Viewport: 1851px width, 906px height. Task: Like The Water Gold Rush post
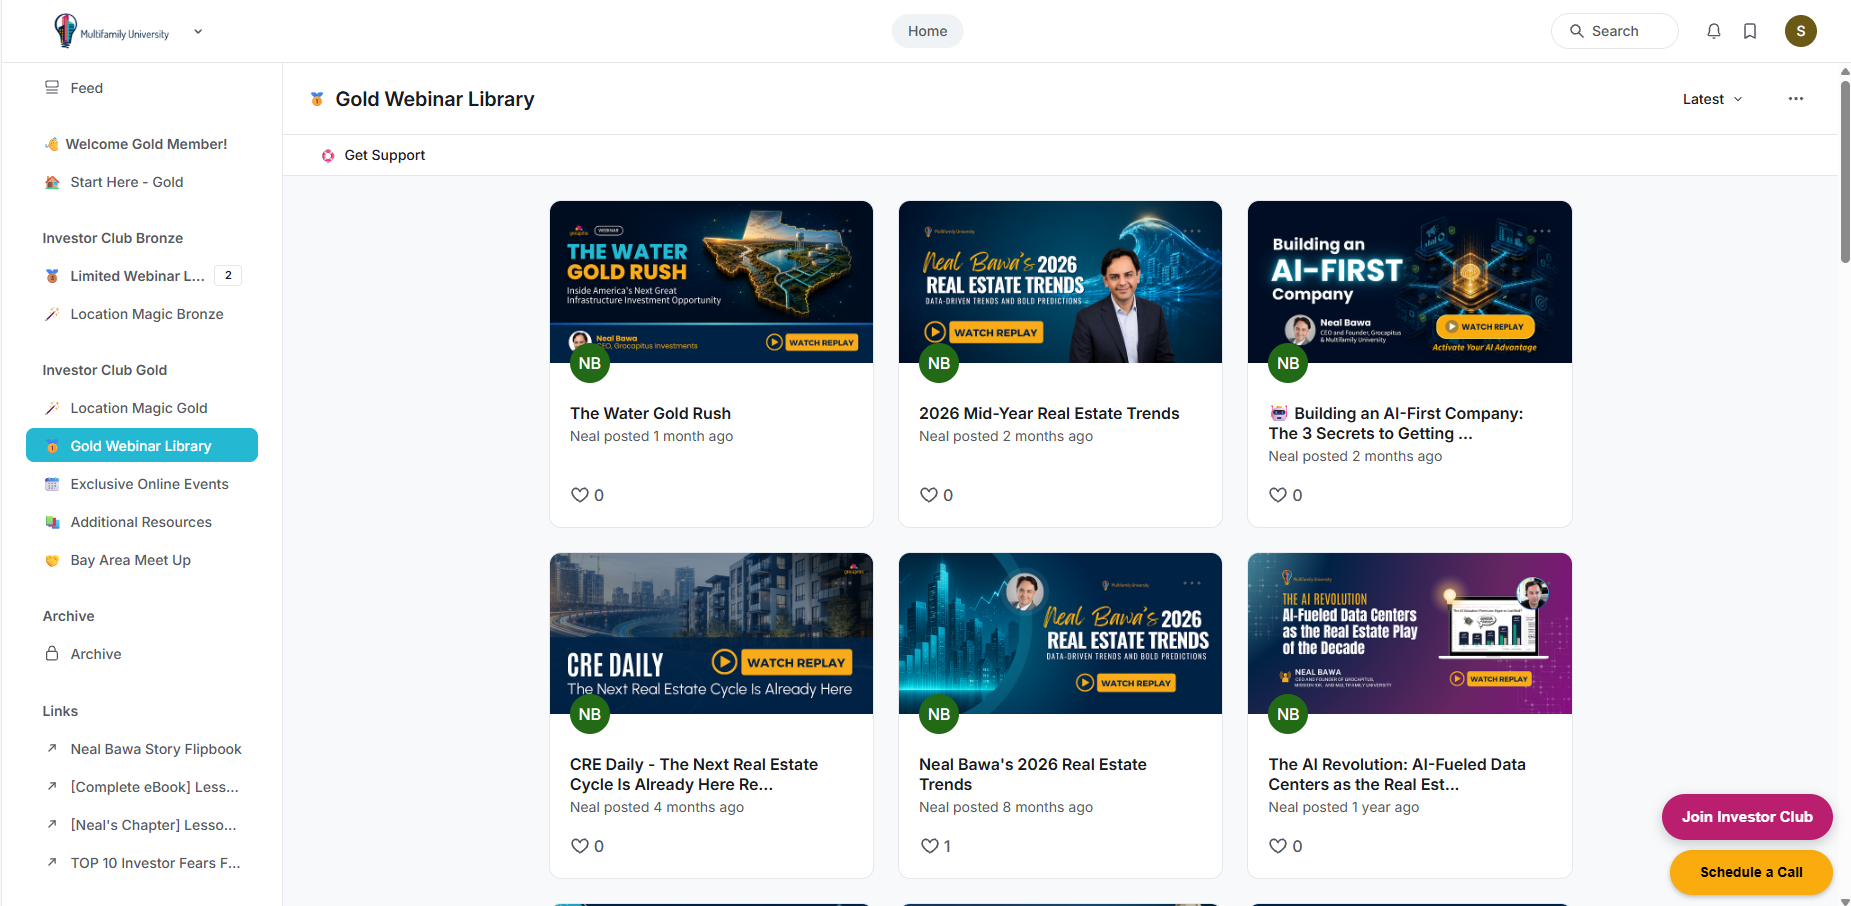tap(579, 495)
